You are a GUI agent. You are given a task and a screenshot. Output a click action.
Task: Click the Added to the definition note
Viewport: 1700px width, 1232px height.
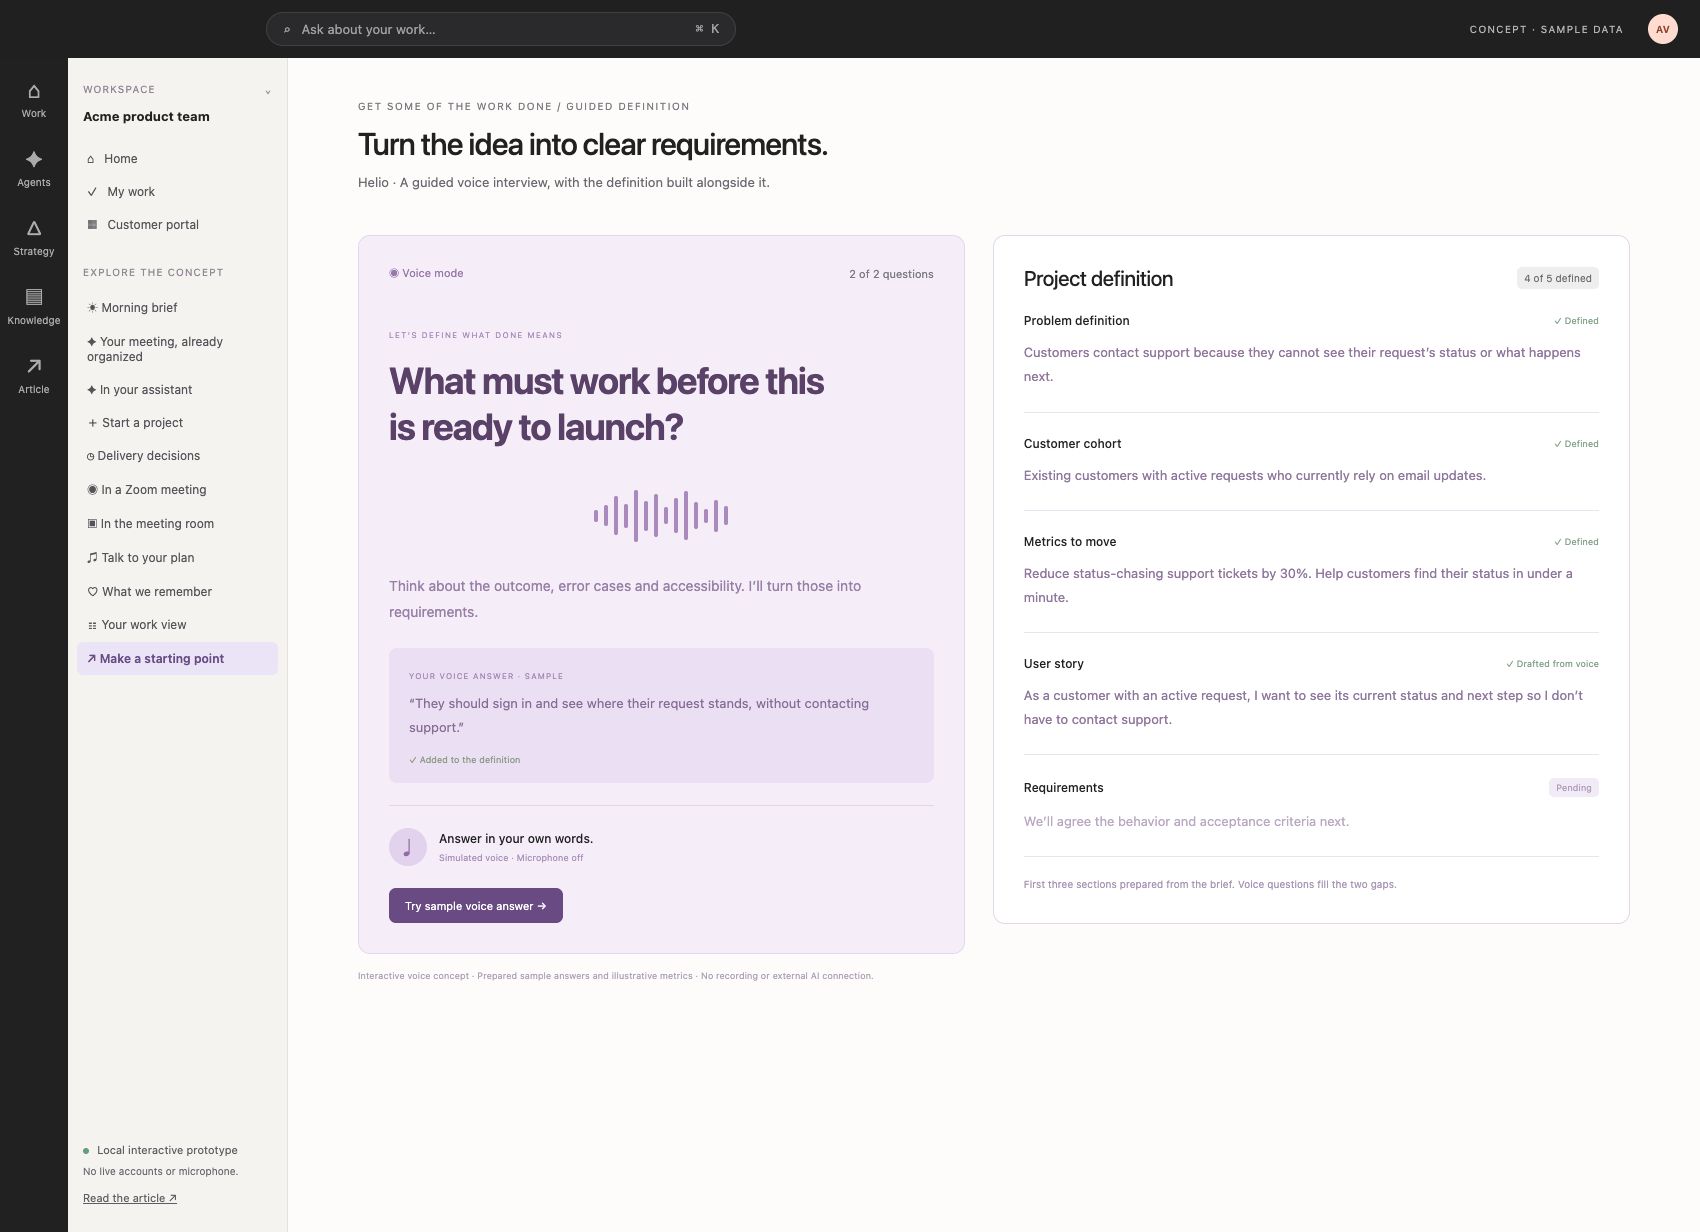point(465,760)
